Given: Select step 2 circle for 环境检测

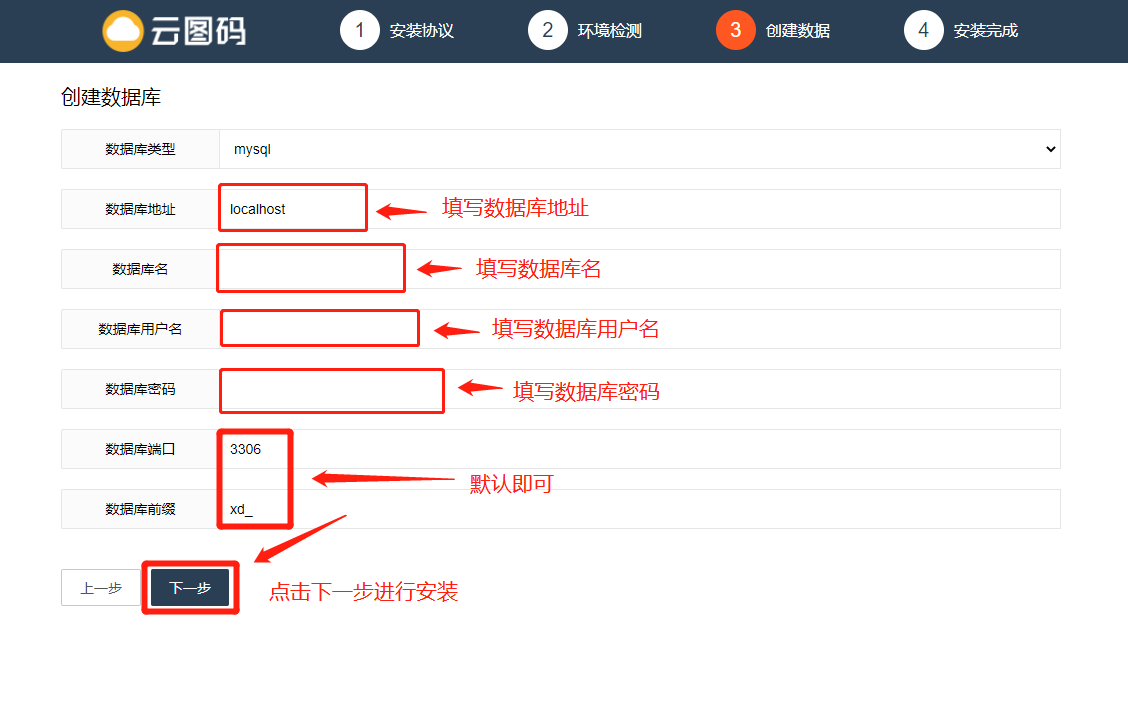Looking at the screenshot, I should click(547, 30).
